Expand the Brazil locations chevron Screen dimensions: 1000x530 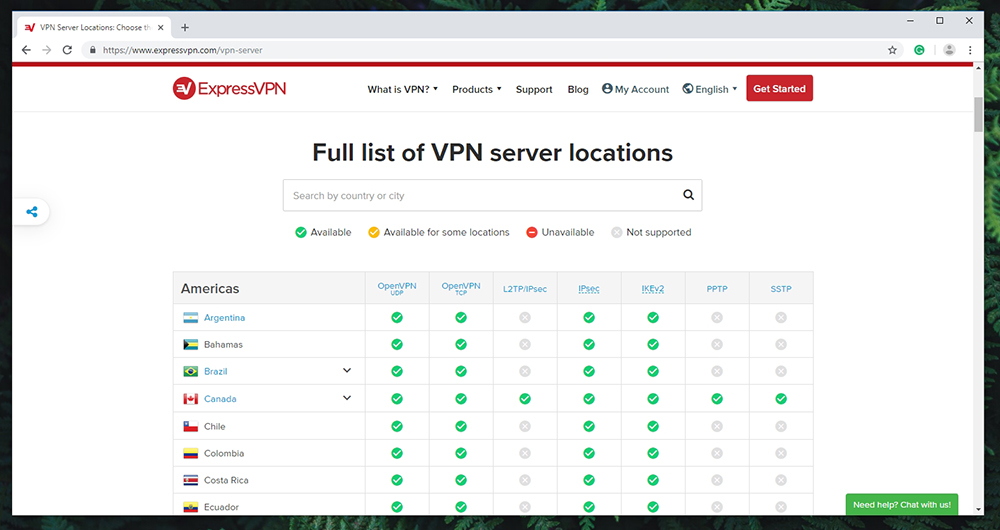click(x=347, y=370)
